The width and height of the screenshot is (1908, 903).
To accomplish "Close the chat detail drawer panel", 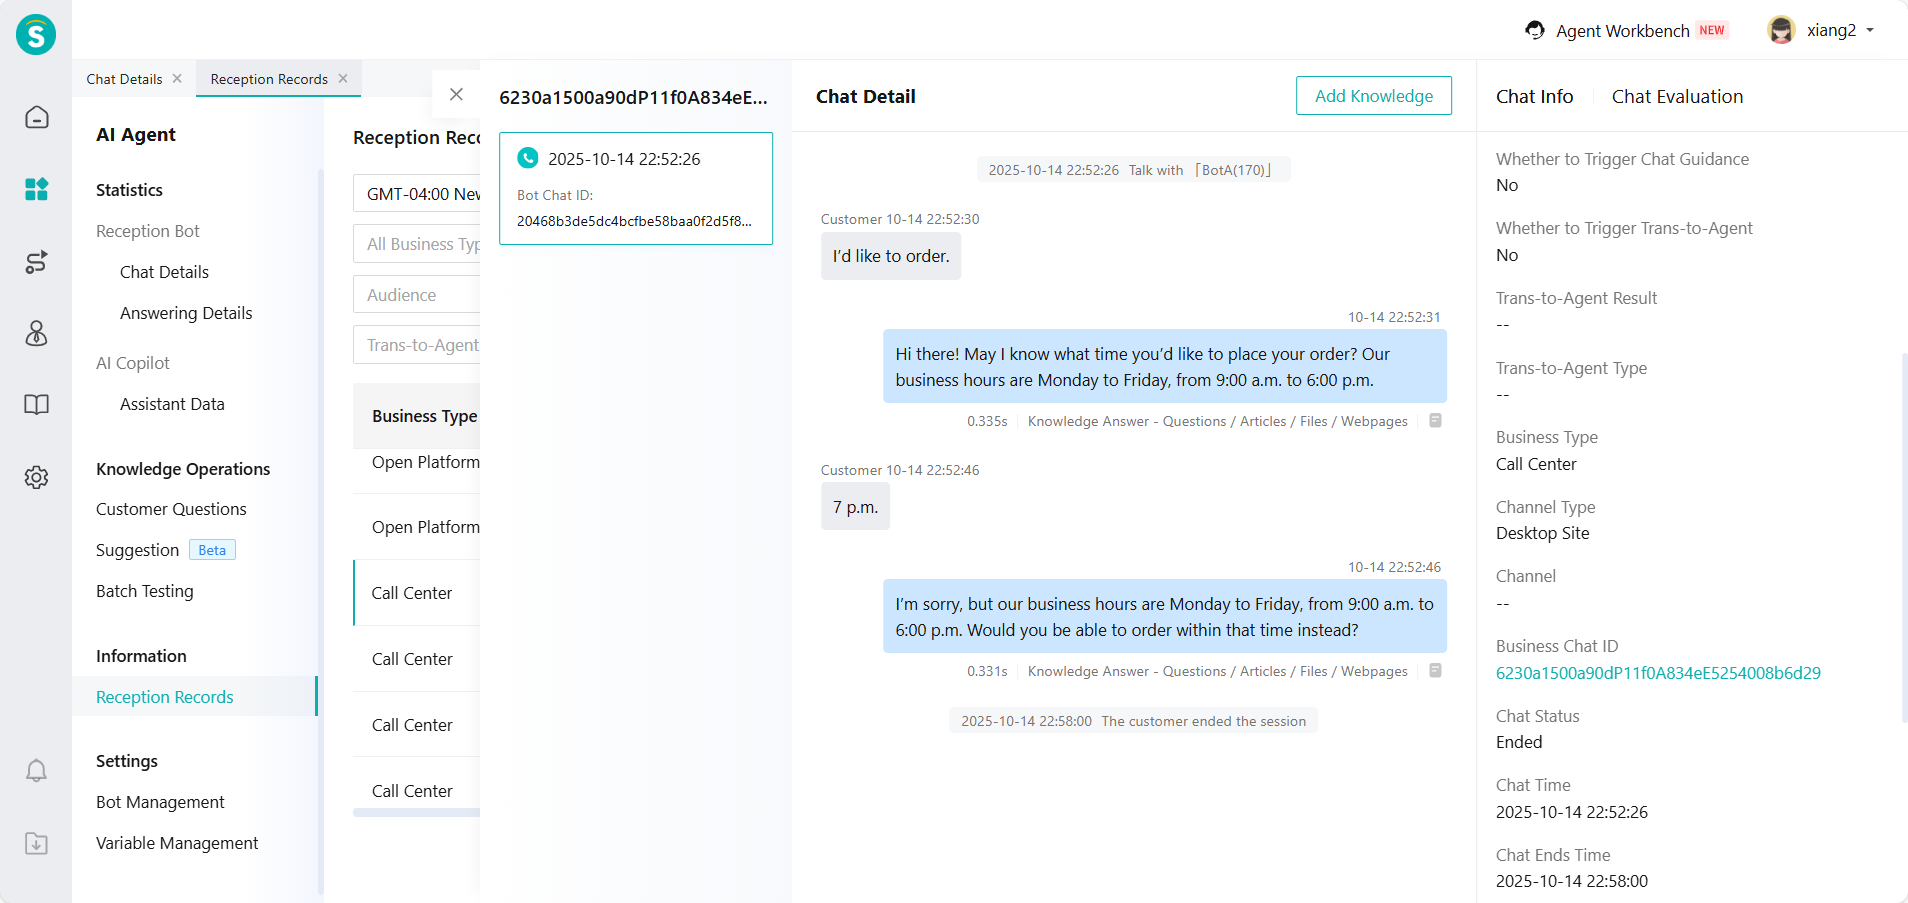I will [x=456, y=94].
